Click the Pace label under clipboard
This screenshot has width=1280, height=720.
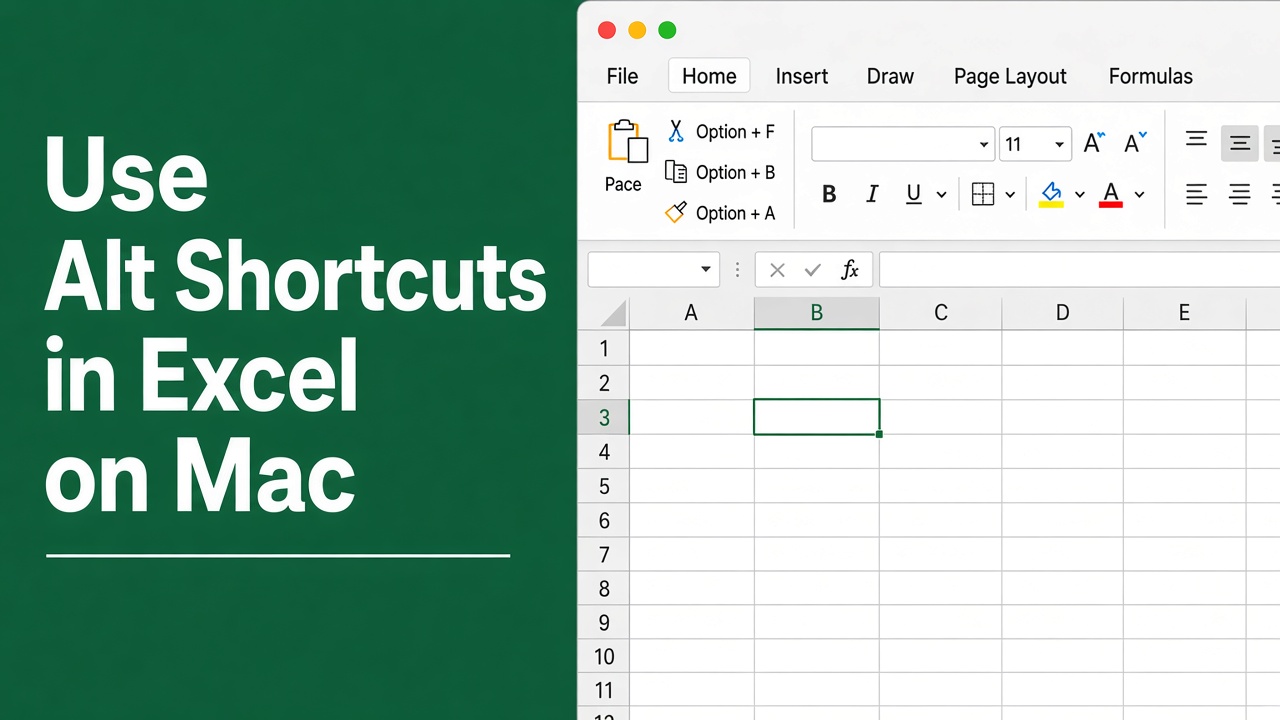coord(623,184)
